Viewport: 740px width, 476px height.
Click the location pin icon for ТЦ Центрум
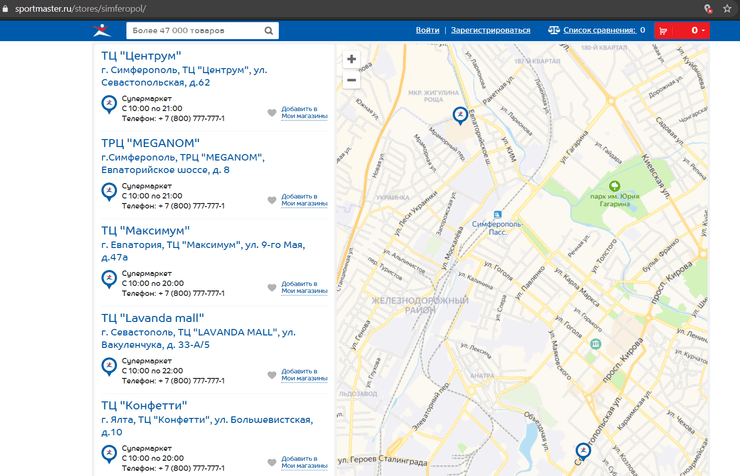point(109,104)
